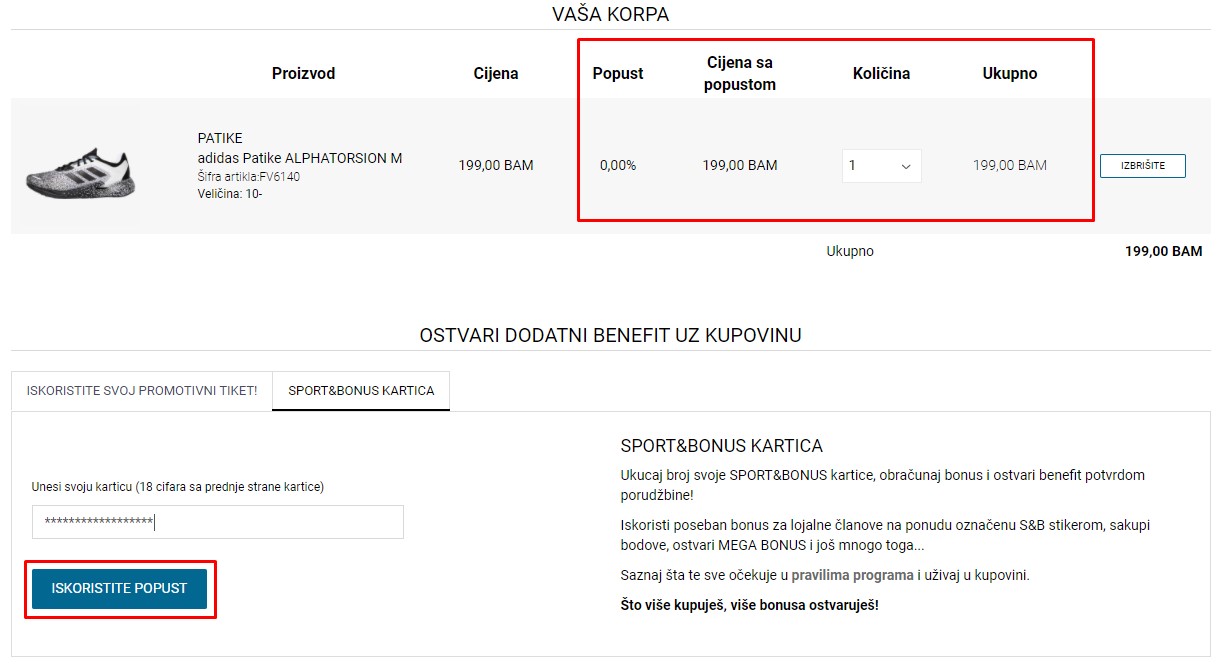The height and width of the screenshot is (669, 1220).
Task: Click the bold 199,00 BAM cart total
Action: pyautogui.click(x=1163, y=251)
